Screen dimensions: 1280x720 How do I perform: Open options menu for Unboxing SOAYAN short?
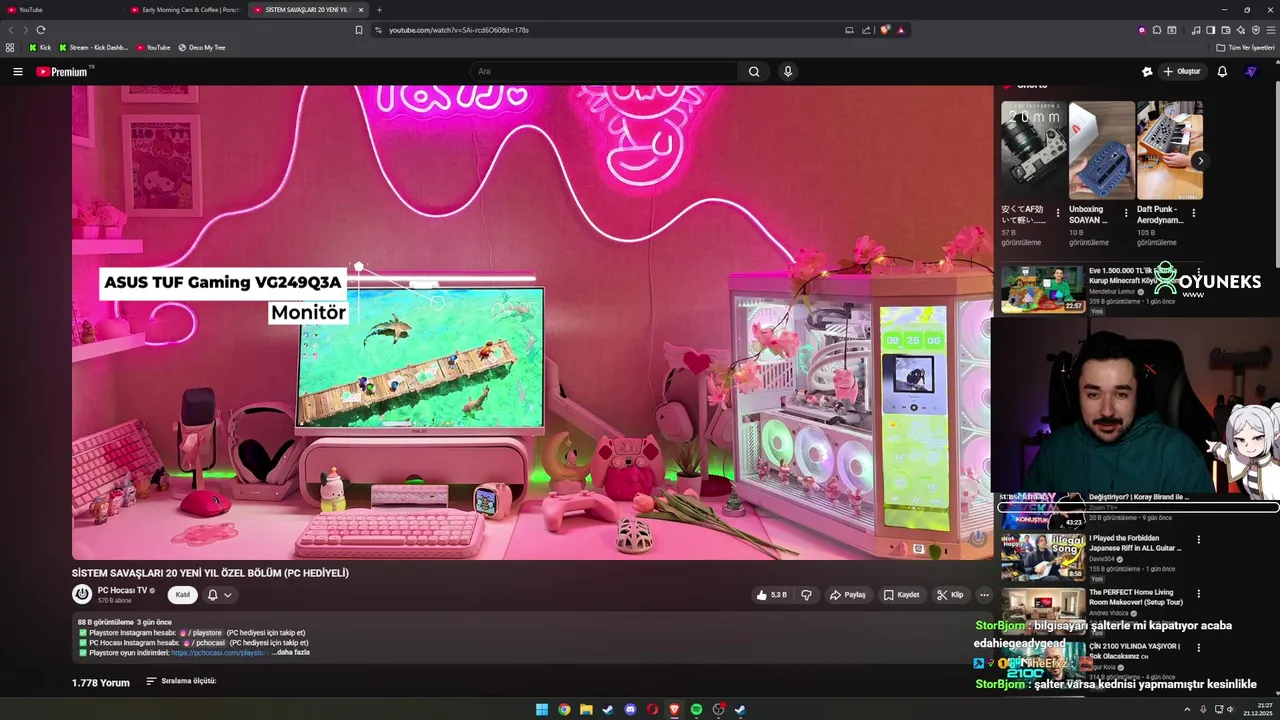pyautogui.click(x=1126, y=213)
